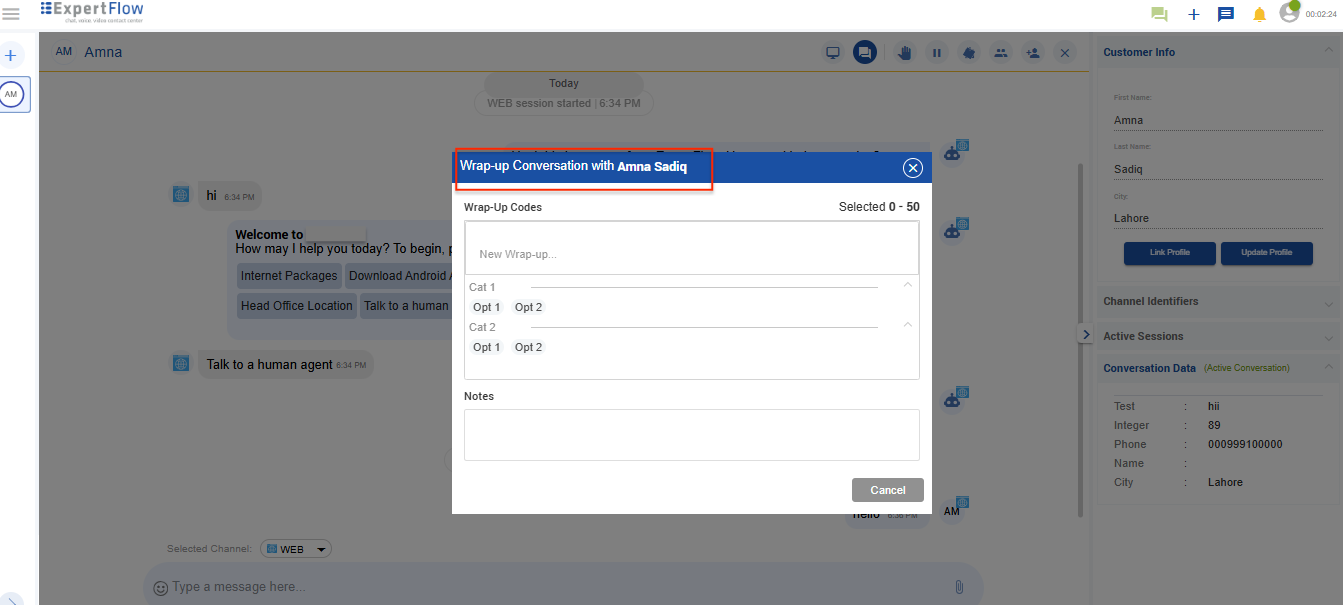Open the WEB Selected Channel dropdown
Viewport: 1343px width, 605px height.
pyautogui.click(x=296, y=549)
